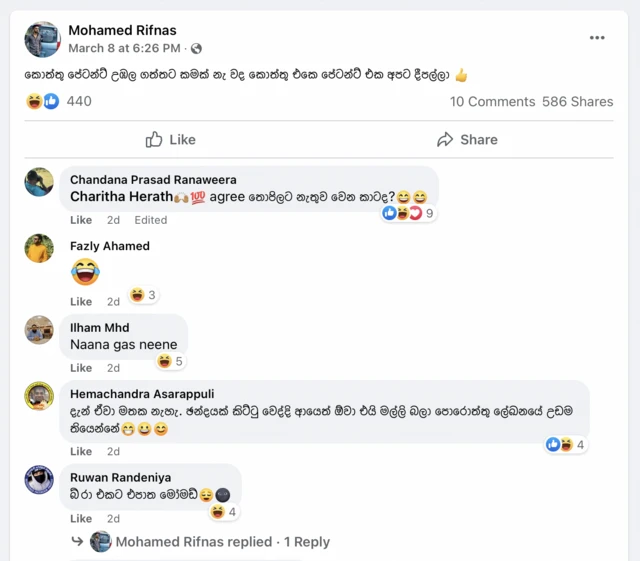Image resolution: width=640 pixels, height=561 pixels.
Task: Click Mohamed Rifnas profile picture on post
Action: point(42,39)
